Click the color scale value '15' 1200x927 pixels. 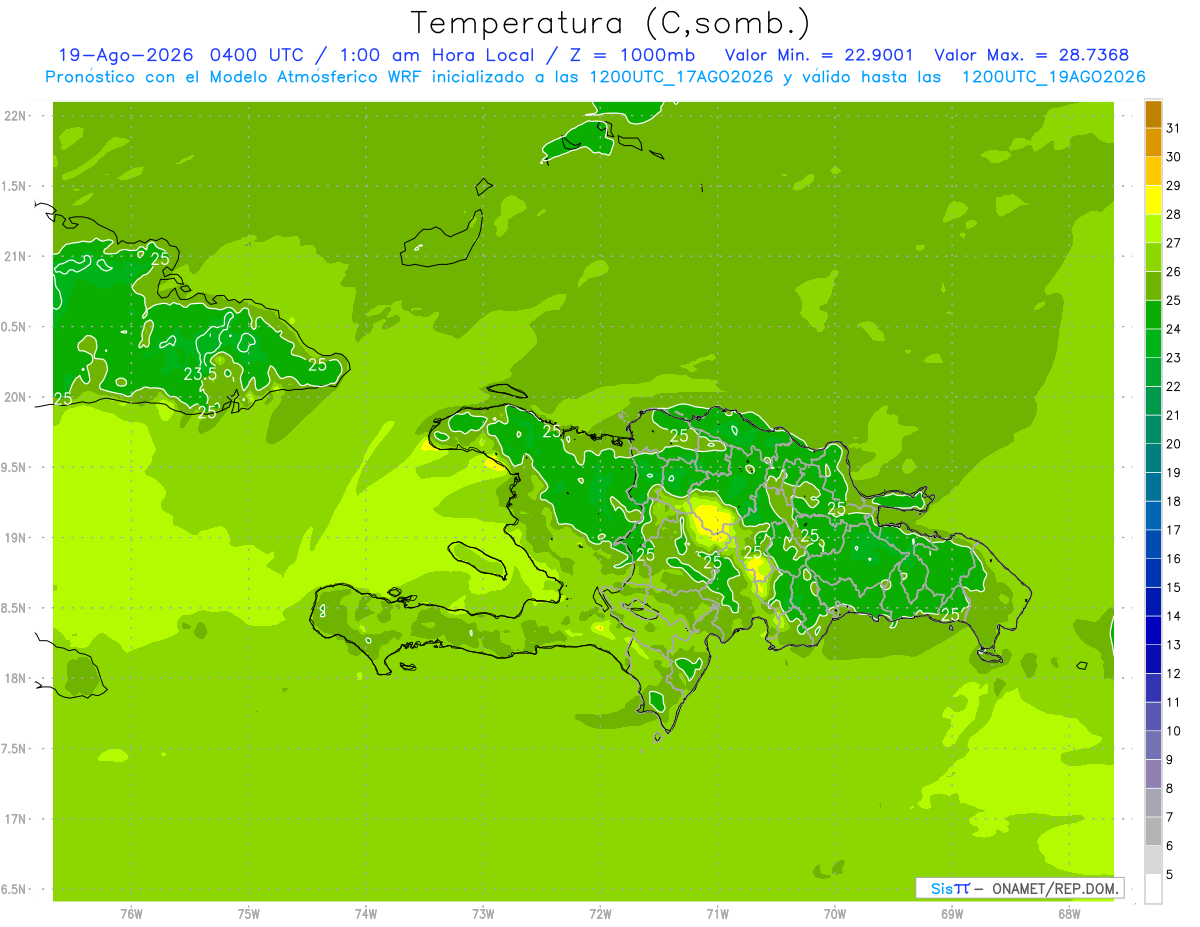pyautogui.click(x=1173, y=588)
